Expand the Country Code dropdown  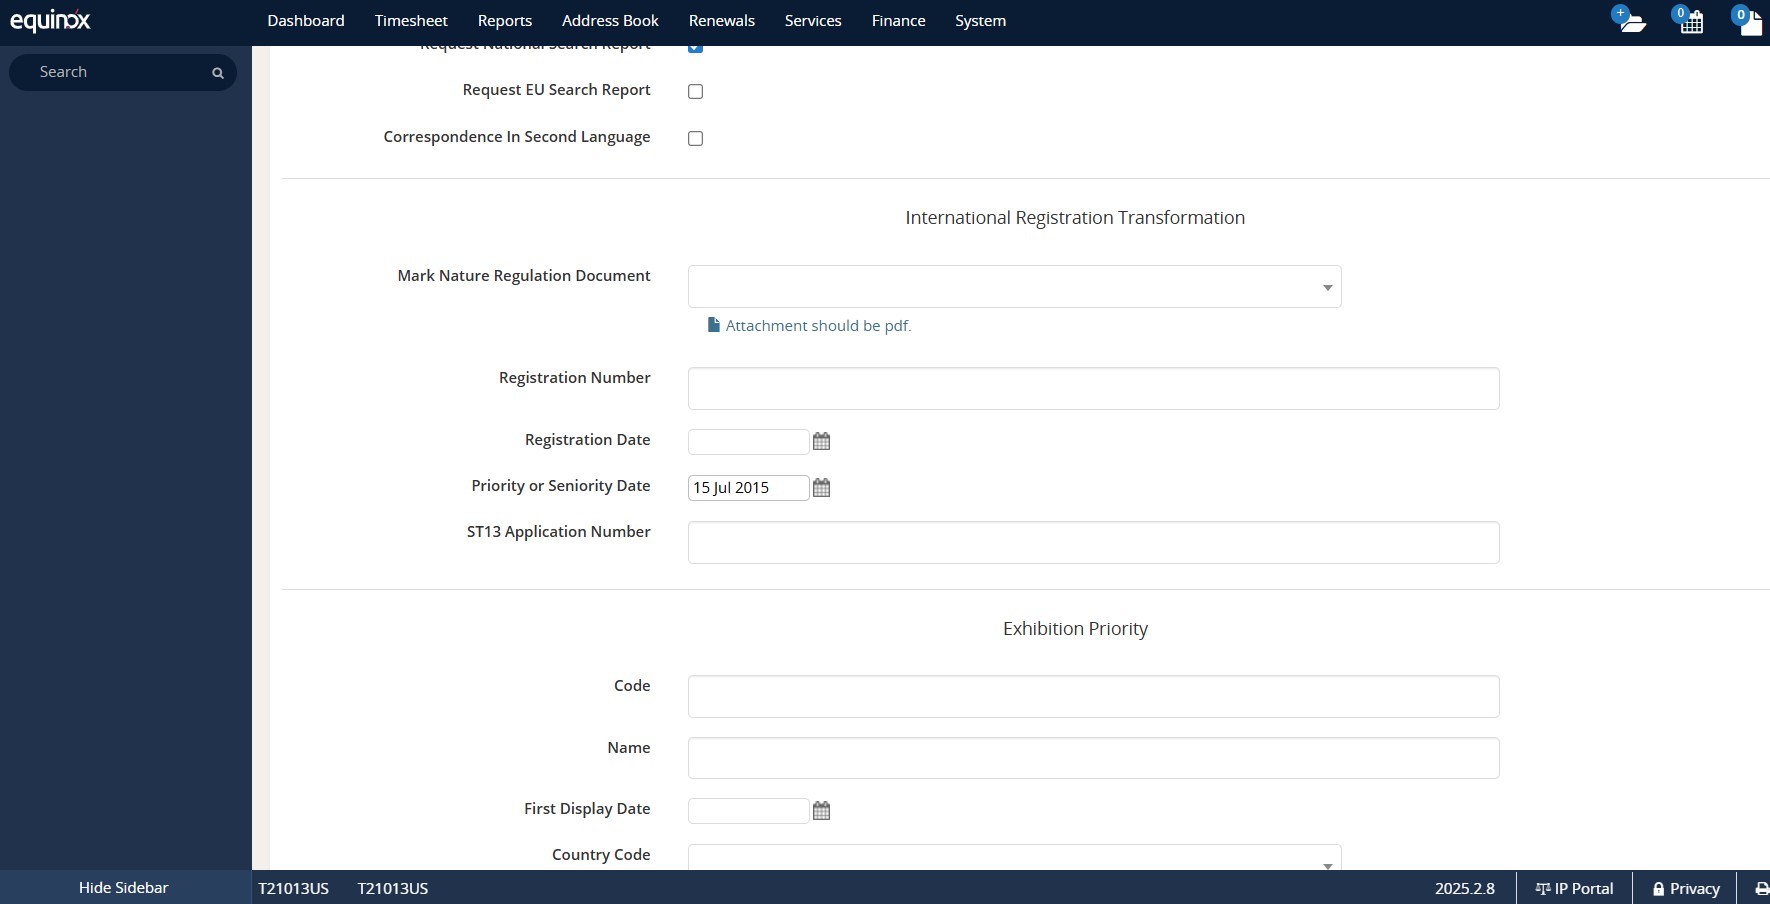coord(1014,859)
